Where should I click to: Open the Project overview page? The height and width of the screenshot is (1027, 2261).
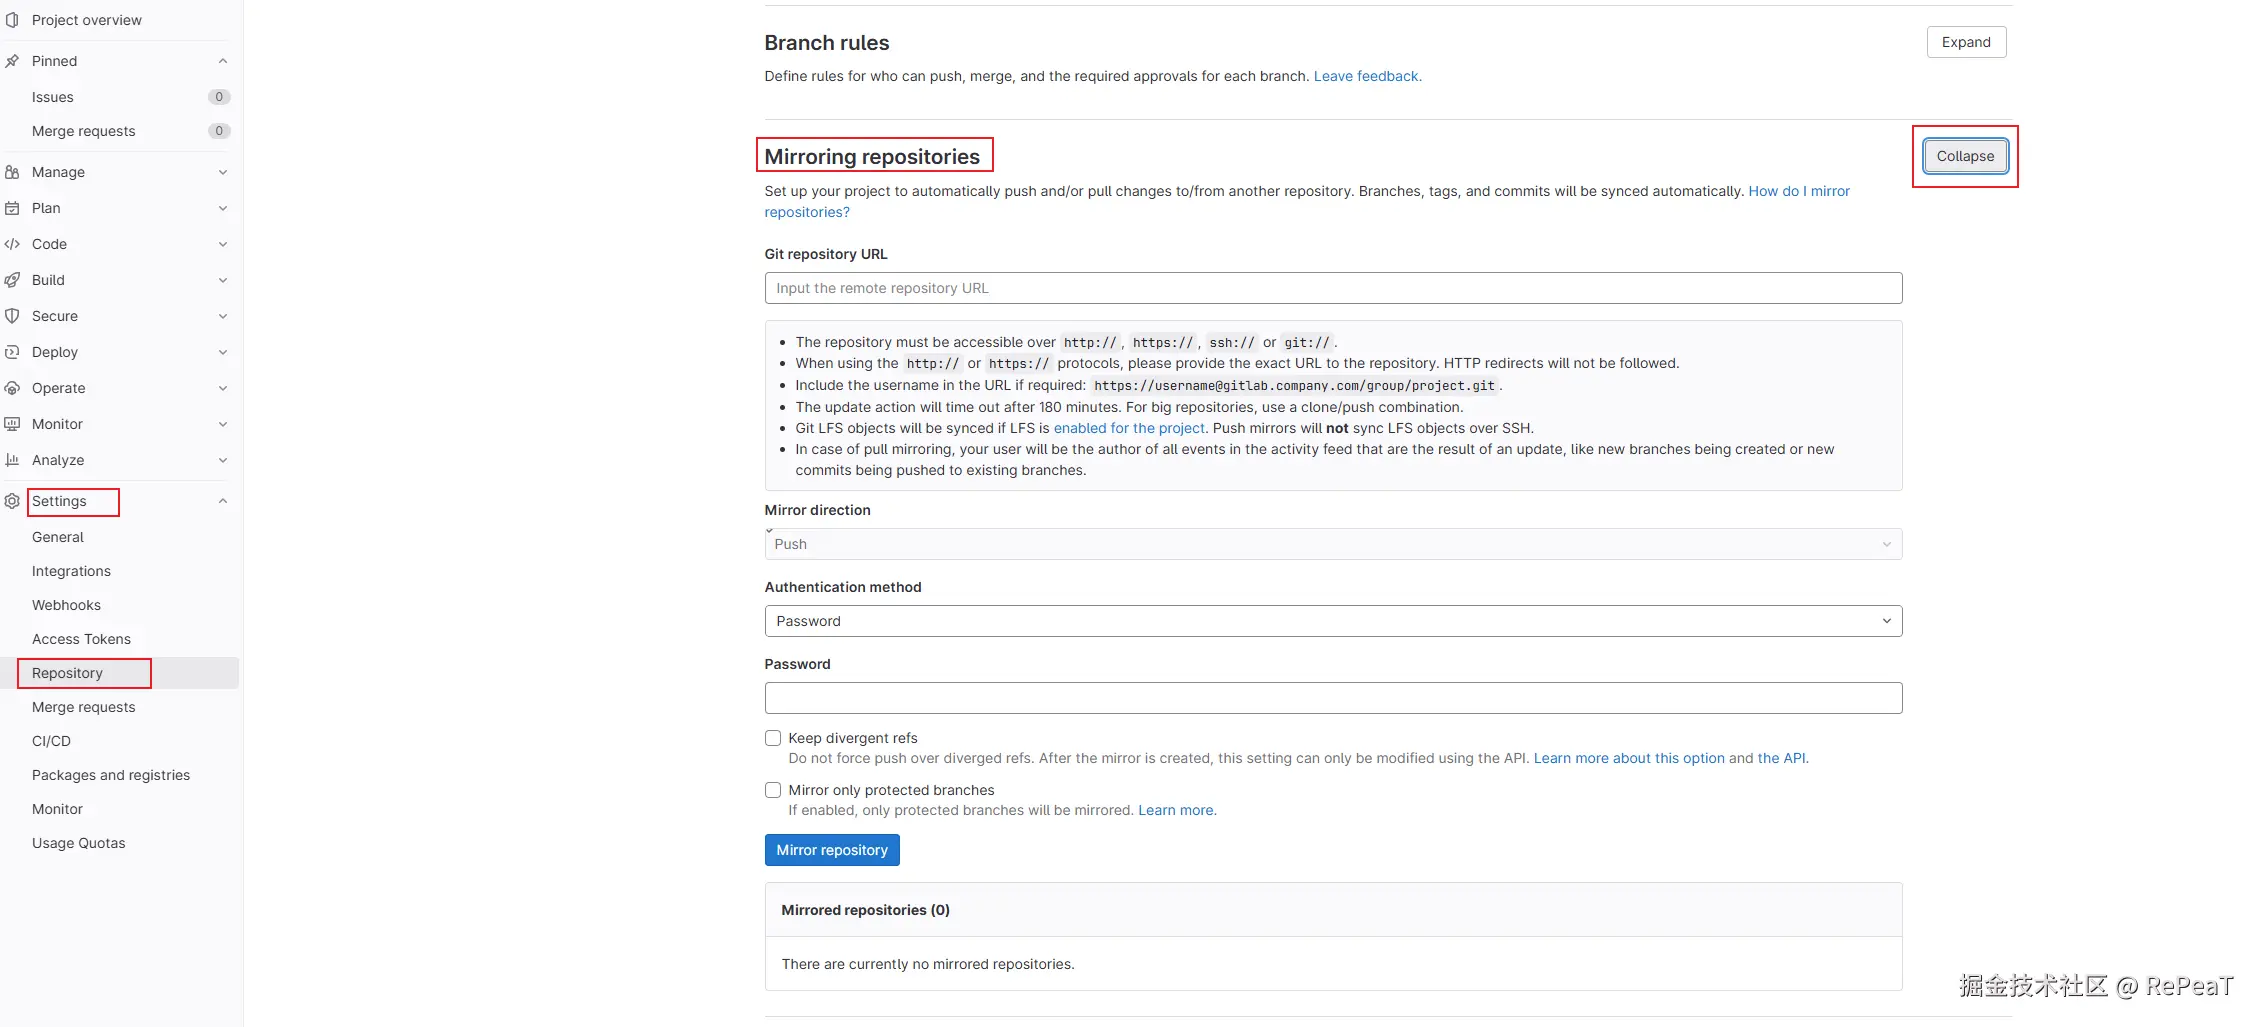click(86, 19)
